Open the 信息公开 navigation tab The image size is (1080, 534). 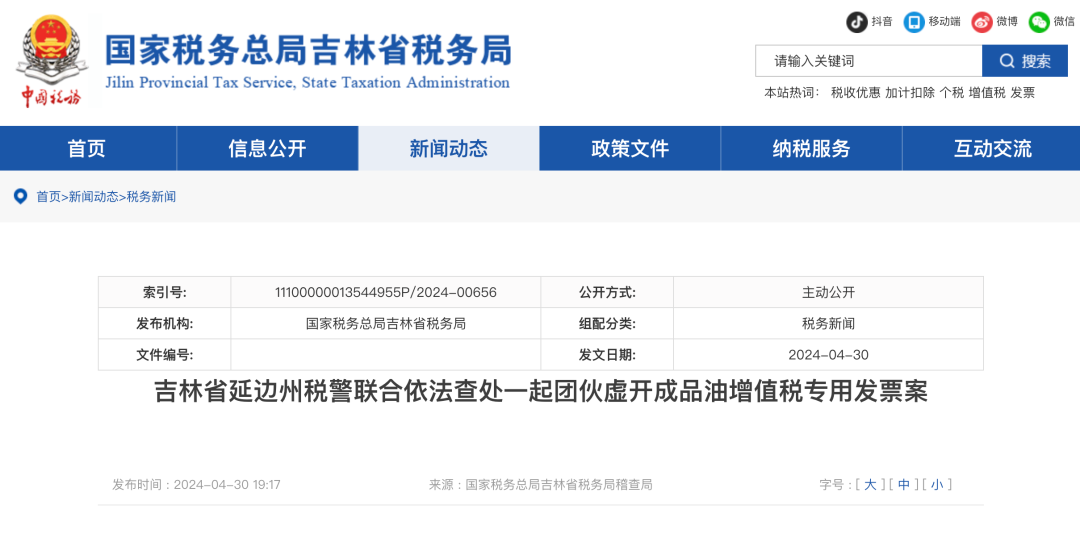(267, 148)
